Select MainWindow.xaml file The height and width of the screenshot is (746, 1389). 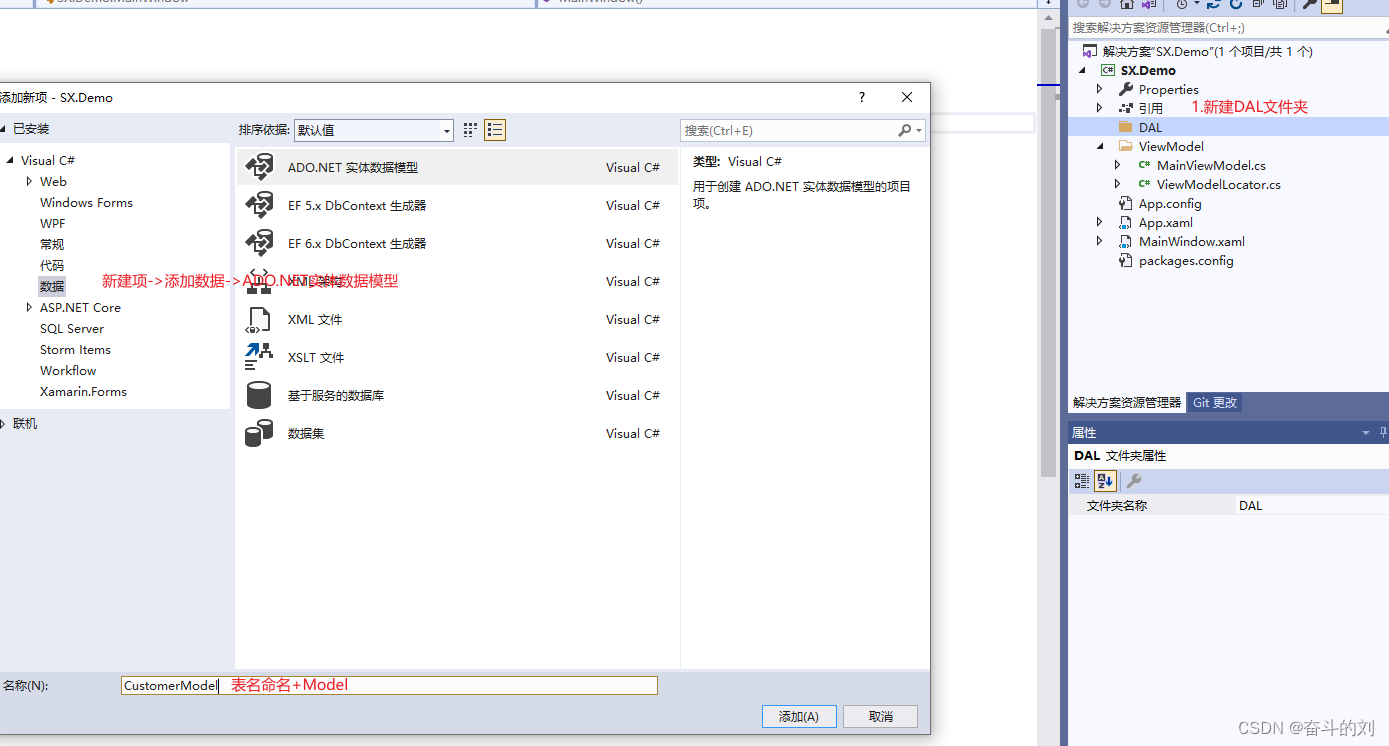[1191, 241]
